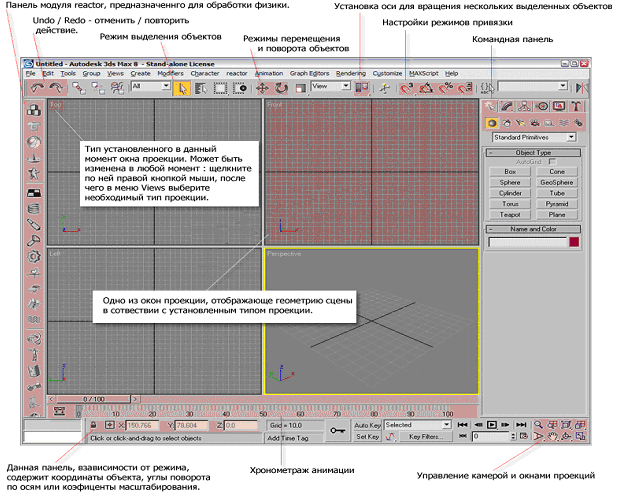
Task: Select the Lights category icon
Action: click(x=520, y=123)
